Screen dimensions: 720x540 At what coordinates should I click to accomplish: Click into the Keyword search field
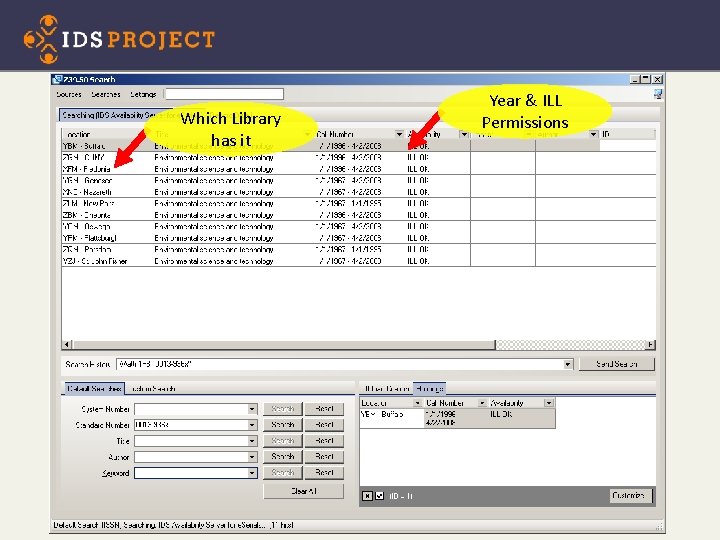tap(191, 473)
